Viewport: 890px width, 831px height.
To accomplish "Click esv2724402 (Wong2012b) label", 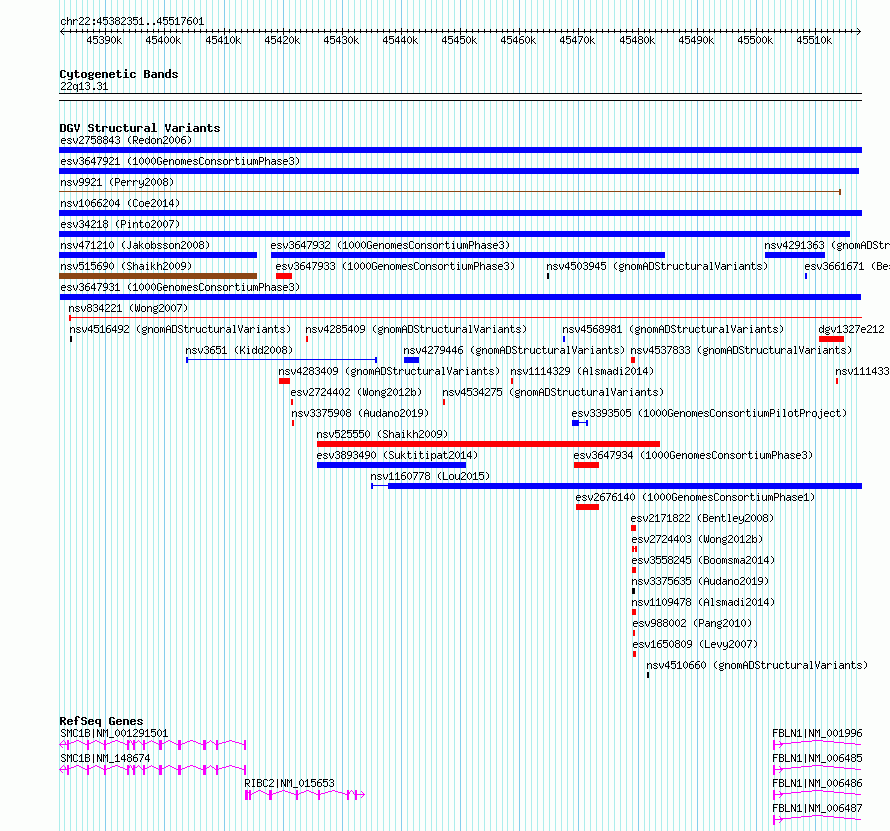I will 356,392.
